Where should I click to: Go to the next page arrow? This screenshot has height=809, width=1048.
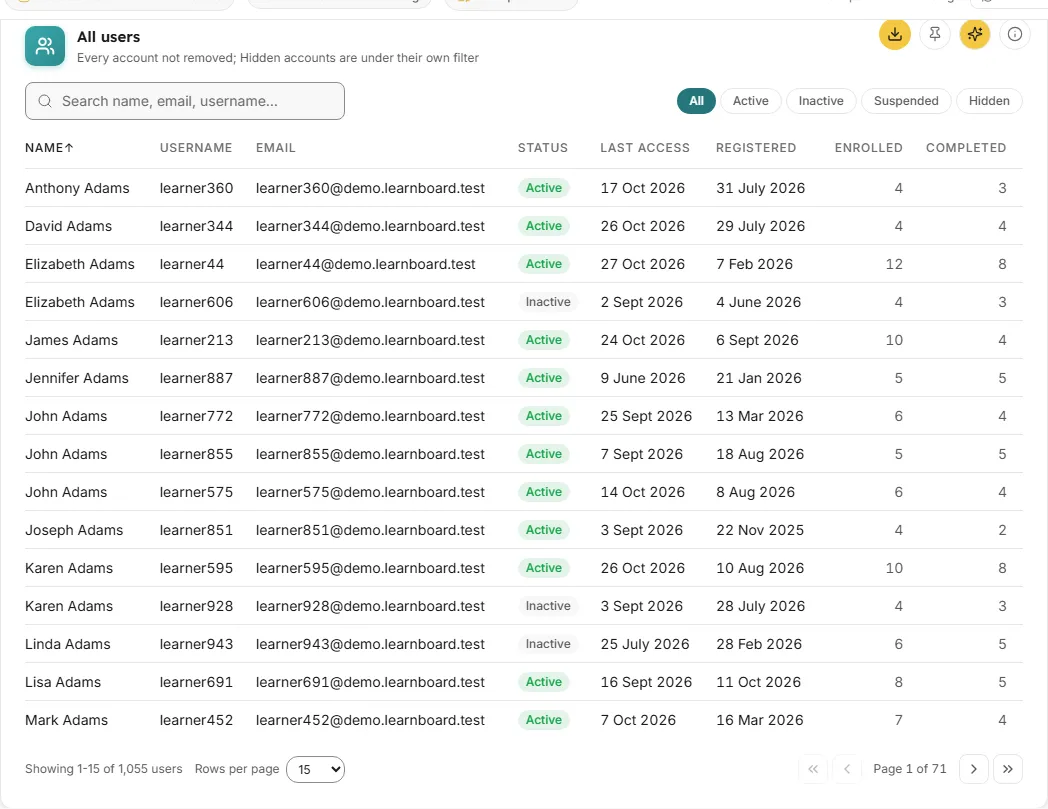(x=973, y=769)
